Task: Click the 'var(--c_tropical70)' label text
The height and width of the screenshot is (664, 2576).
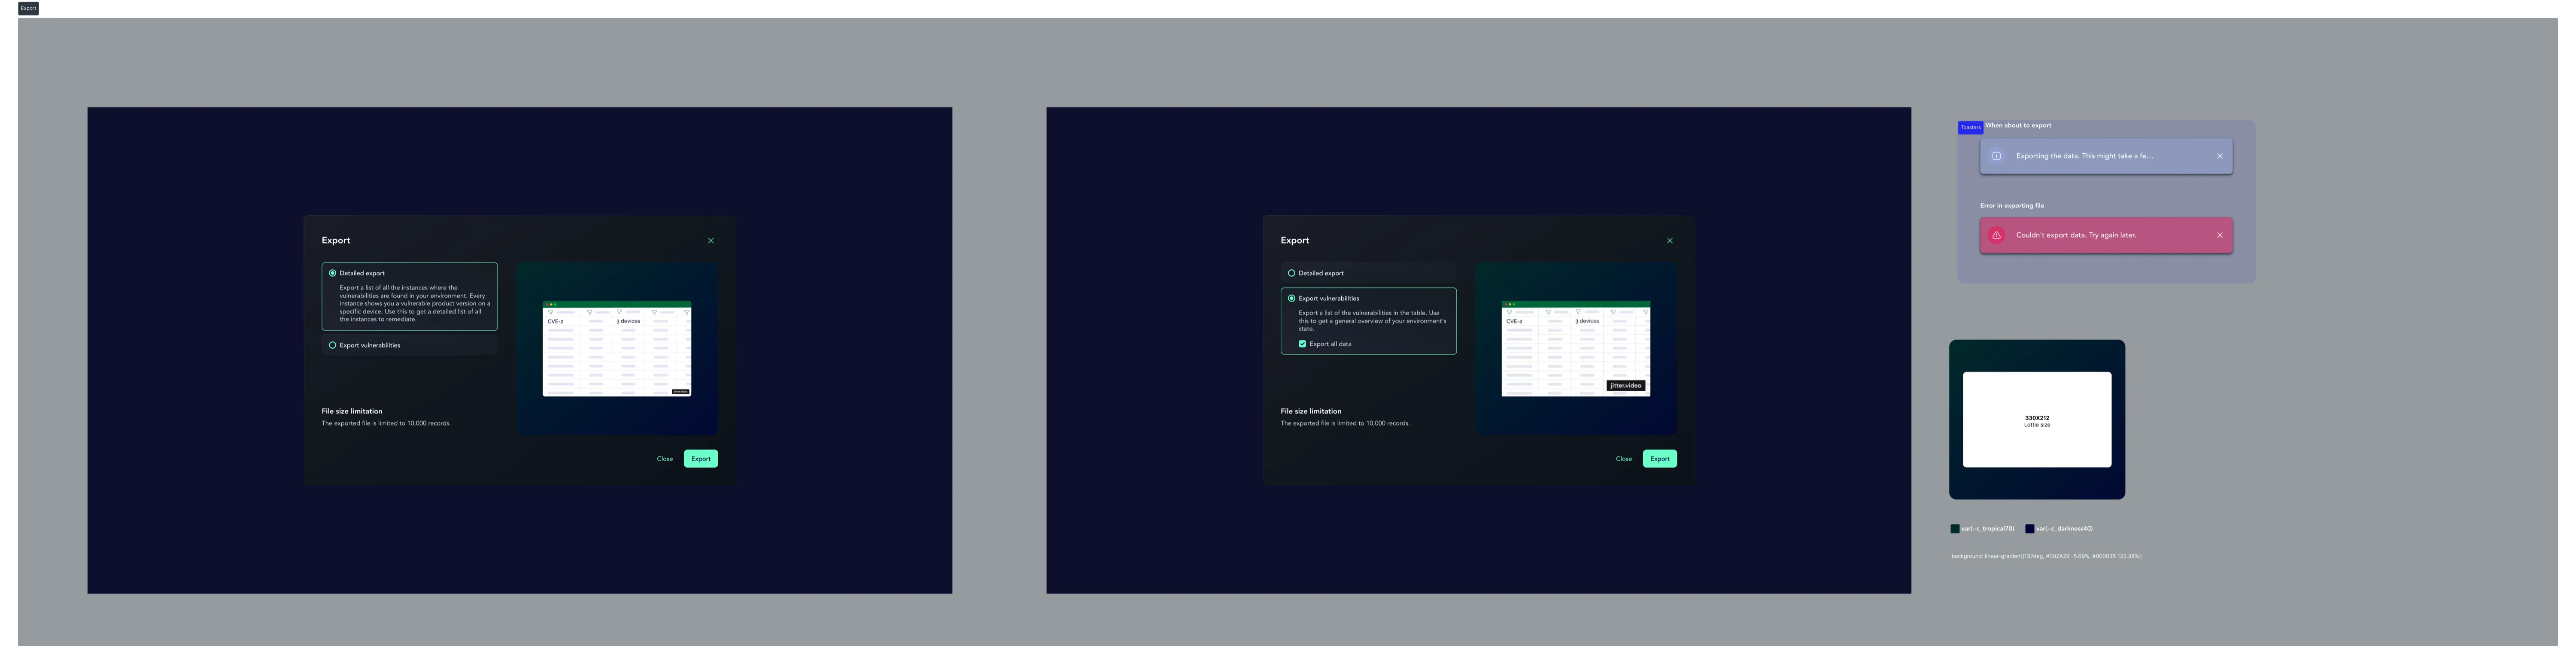Action: coord(1988,529)
